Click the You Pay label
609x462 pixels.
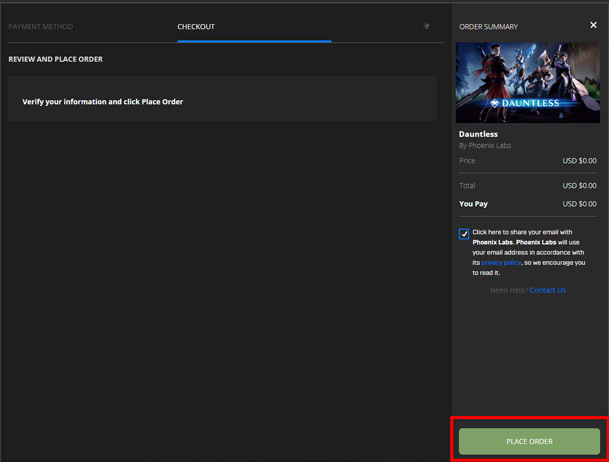coord(473,203)
